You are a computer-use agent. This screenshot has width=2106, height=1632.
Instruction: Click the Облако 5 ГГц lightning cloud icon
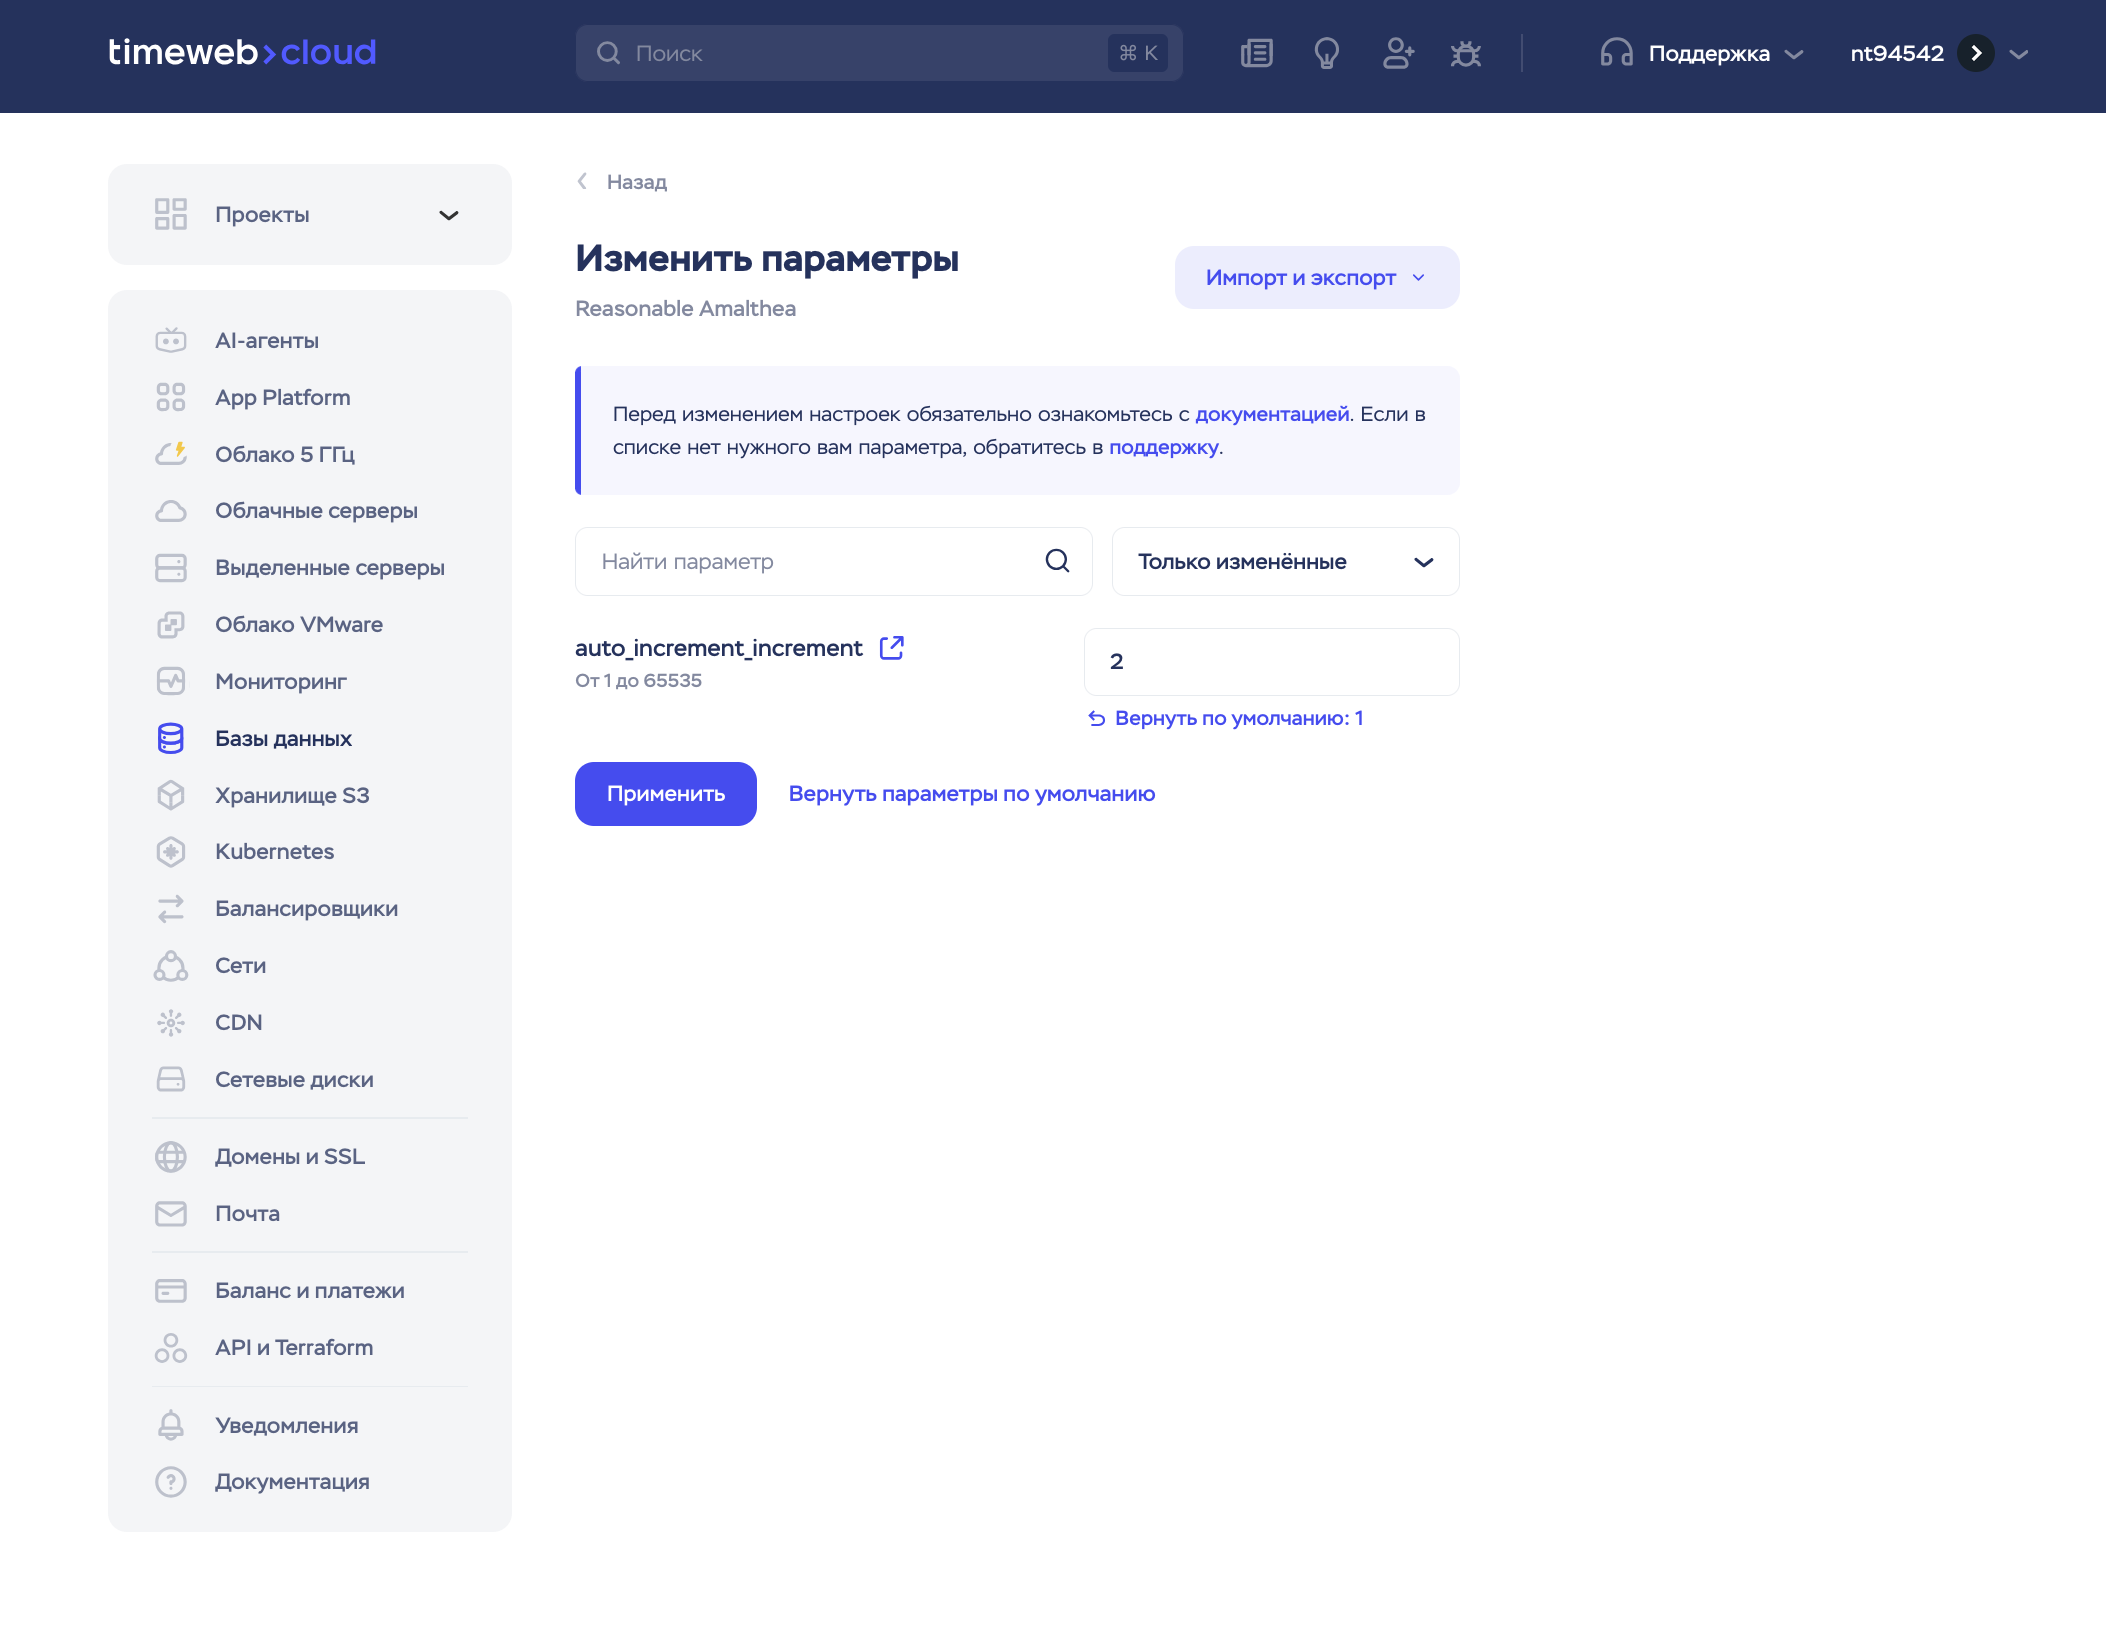pyautogui.click(x=171, y=454)
